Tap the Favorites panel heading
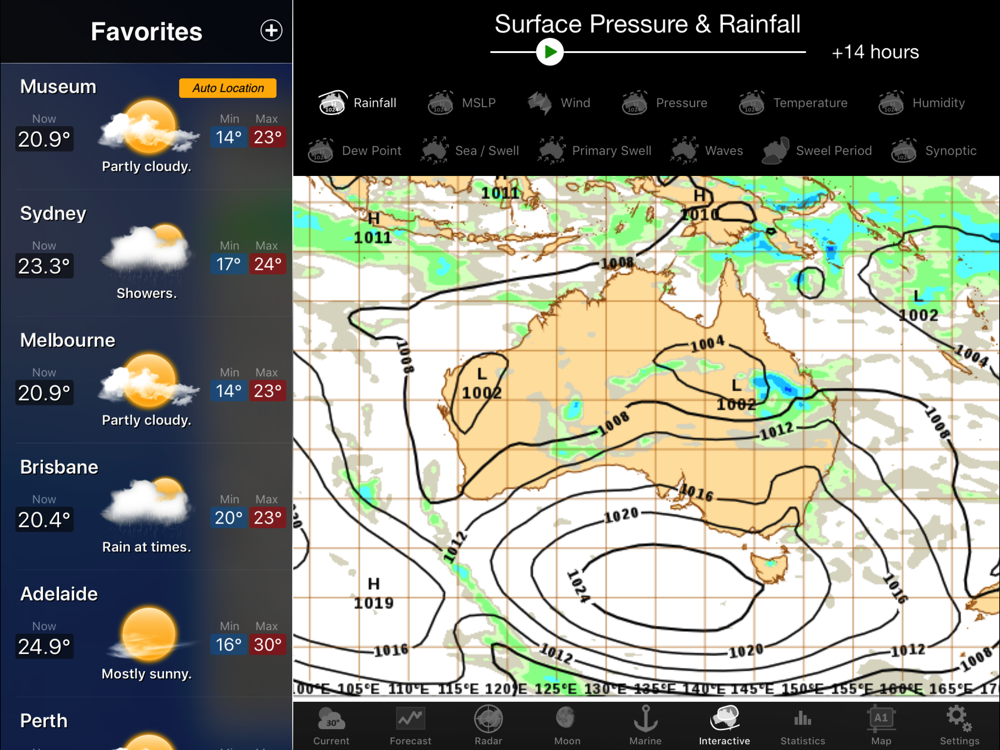The height and width of the screenshot is (750, 1000). (146, 31)
